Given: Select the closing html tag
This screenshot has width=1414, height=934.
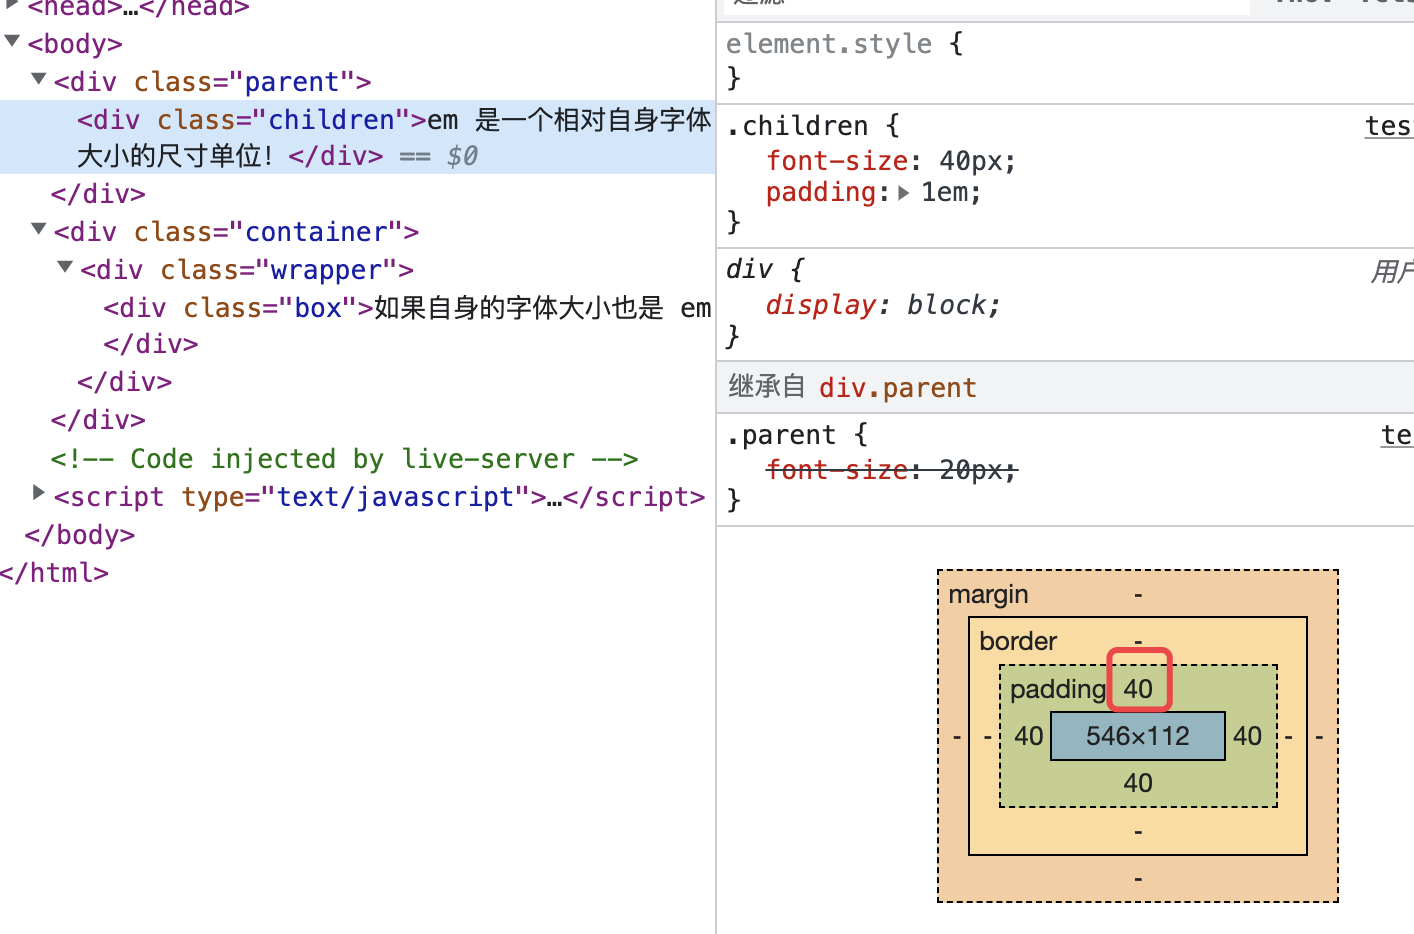Looking at the screenshot, I should tap(54, 573).
